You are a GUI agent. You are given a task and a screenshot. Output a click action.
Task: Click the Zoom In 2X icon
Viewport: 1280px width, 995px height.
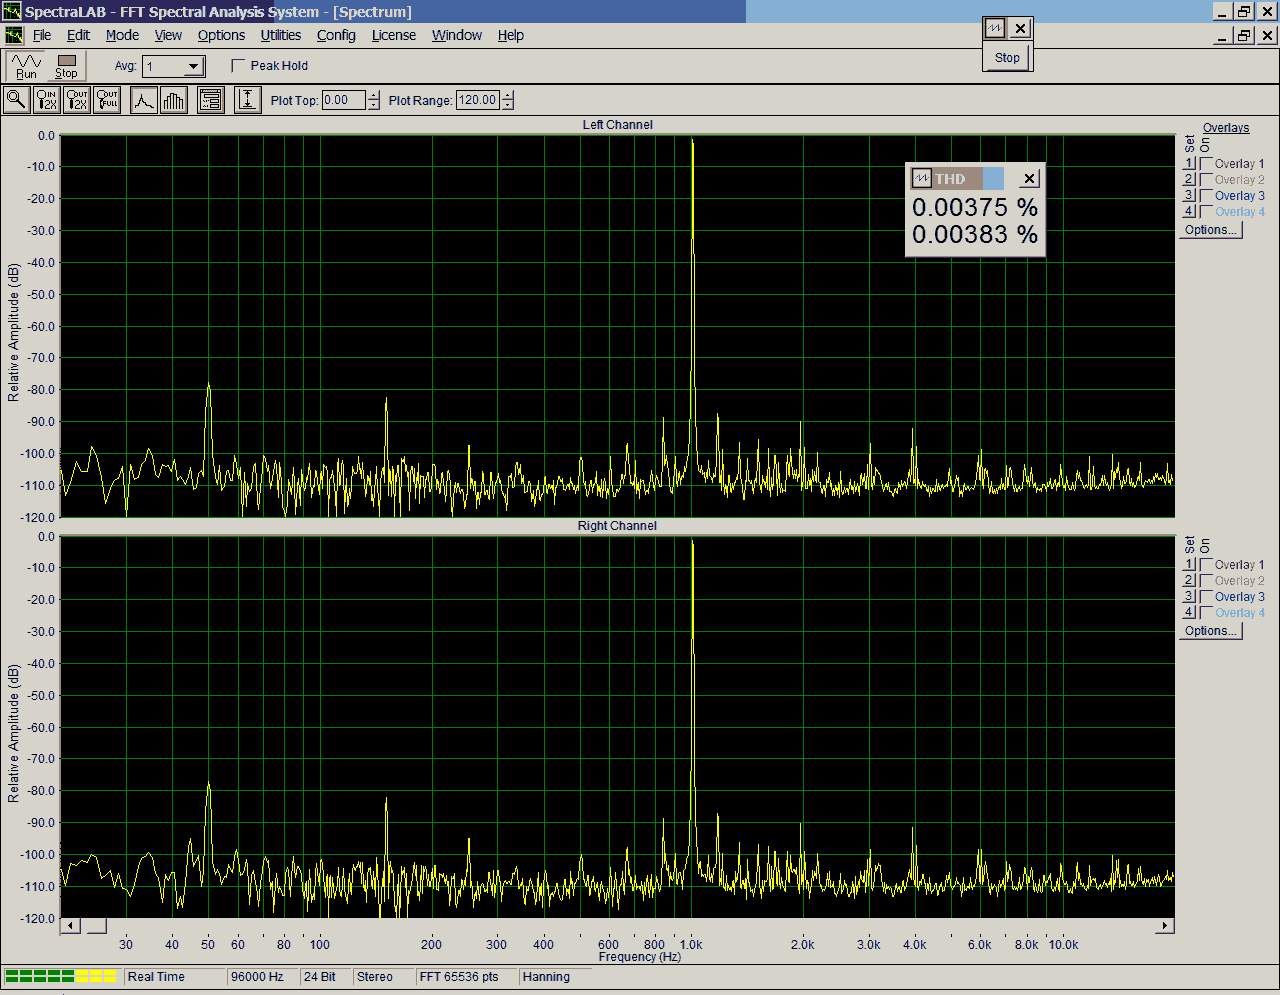tap(47, 99)
